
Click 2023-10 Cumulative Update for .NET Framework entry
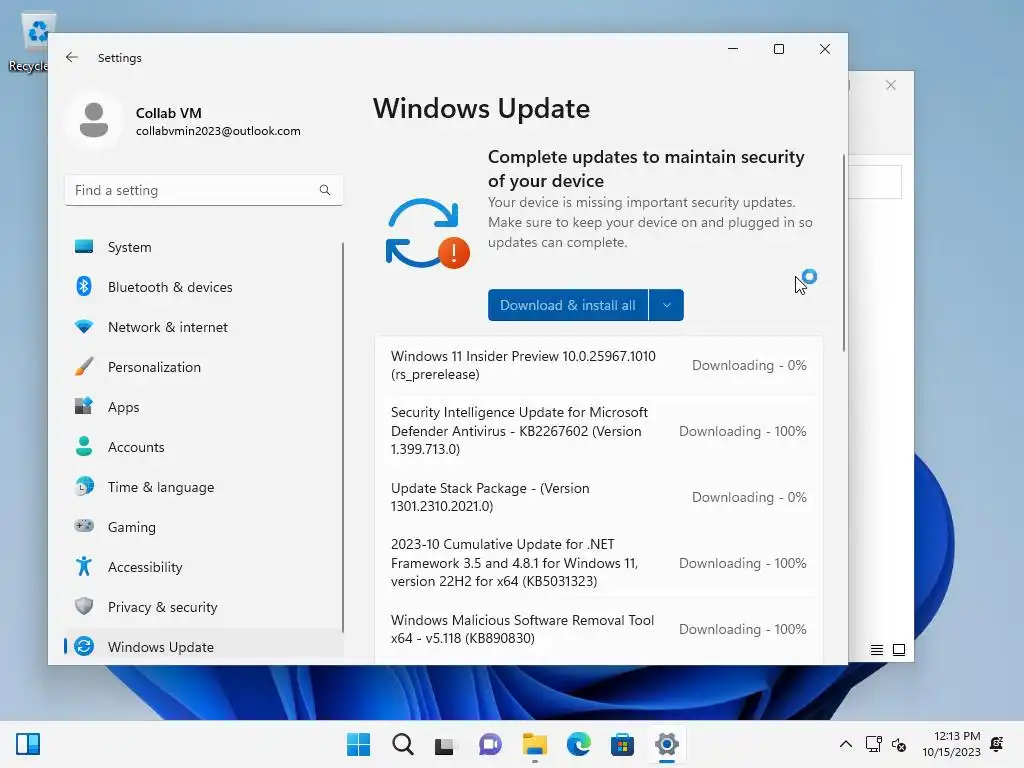click(x=599, y=563)
